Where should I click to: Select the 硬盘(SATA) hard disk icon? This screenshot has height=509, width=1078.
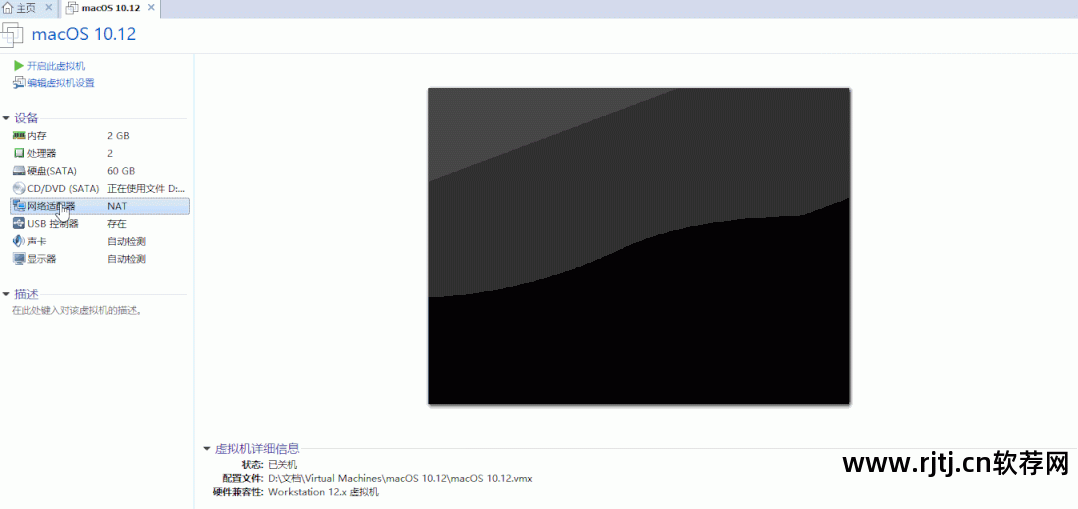point(19,171)
